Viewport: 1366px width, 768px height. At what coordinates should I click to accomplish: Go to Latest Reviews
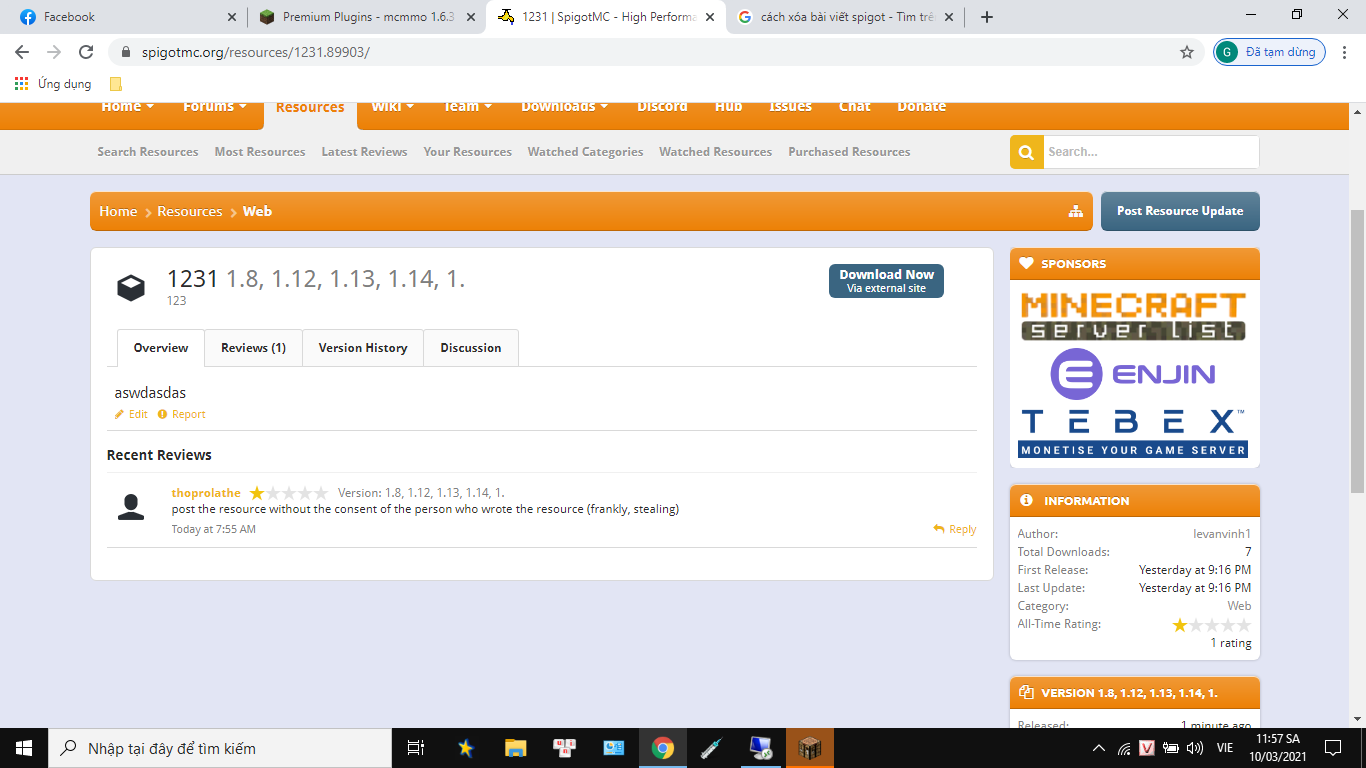364,152
